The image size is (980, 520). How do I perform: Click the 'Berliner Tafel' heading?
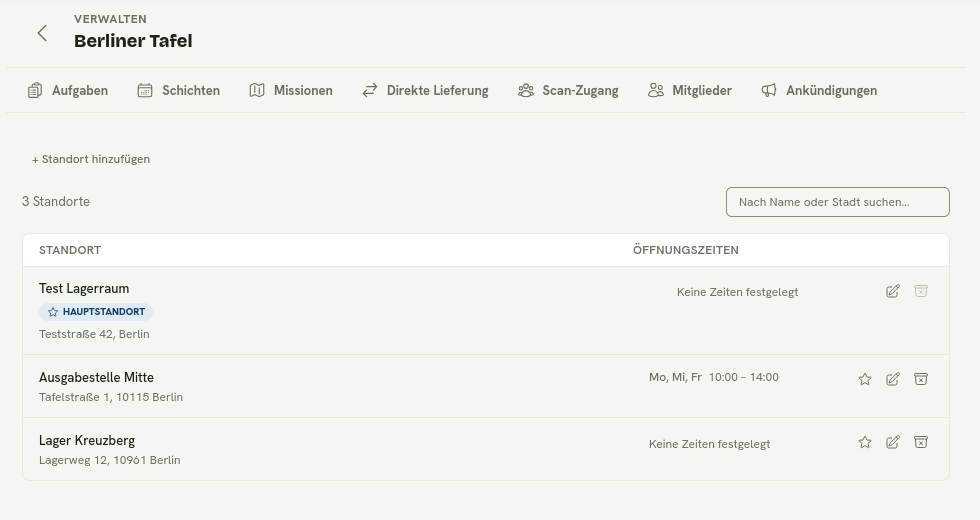point(133,41)
